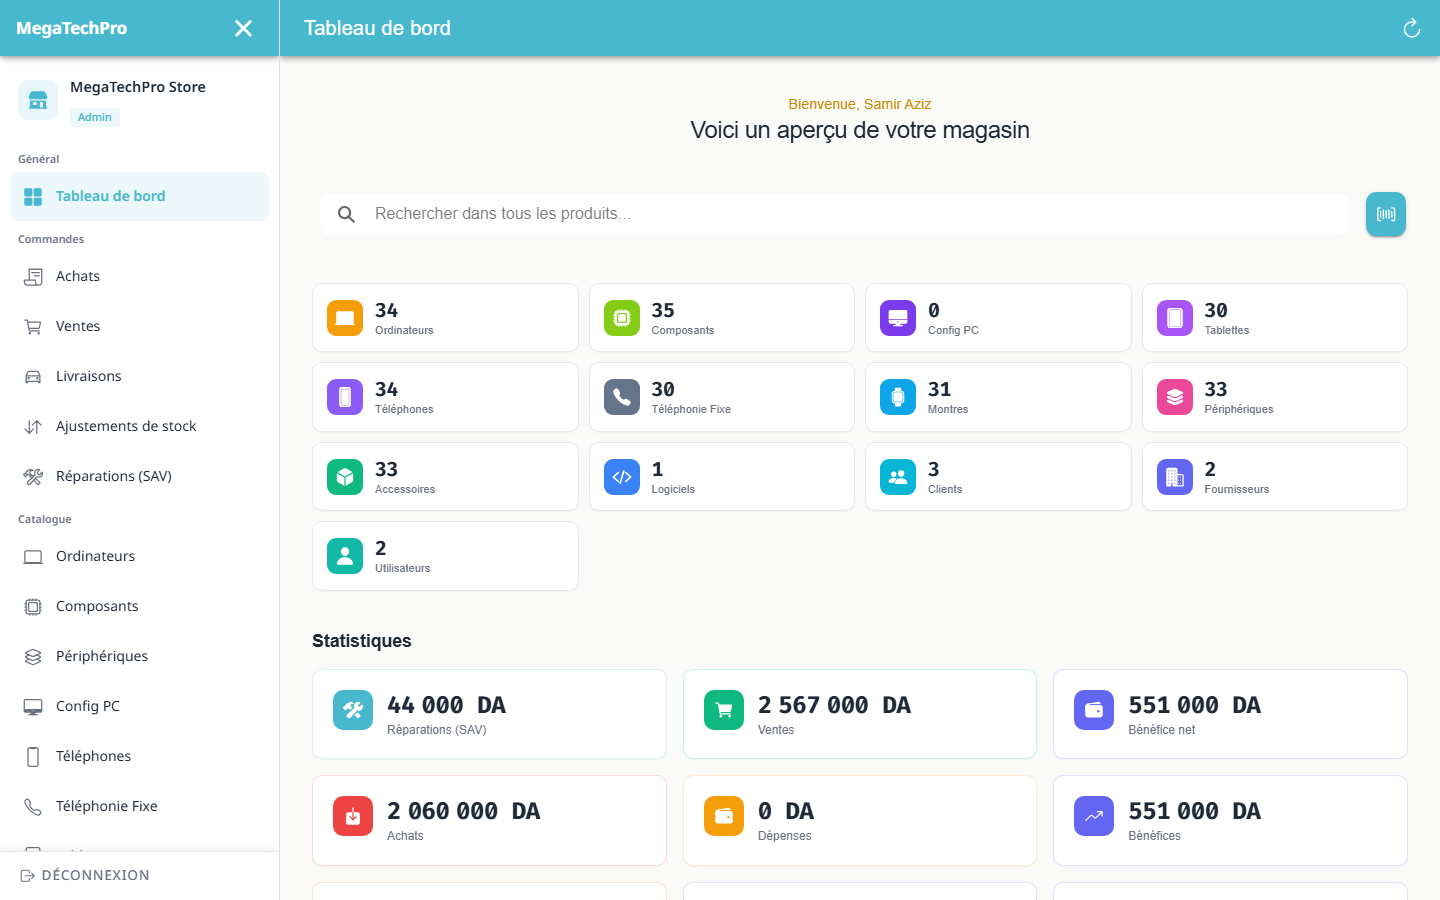The height and width of the screenshot is (900, 1440).
Task: Click the Bénéfices stat label
Action: 1155,836
